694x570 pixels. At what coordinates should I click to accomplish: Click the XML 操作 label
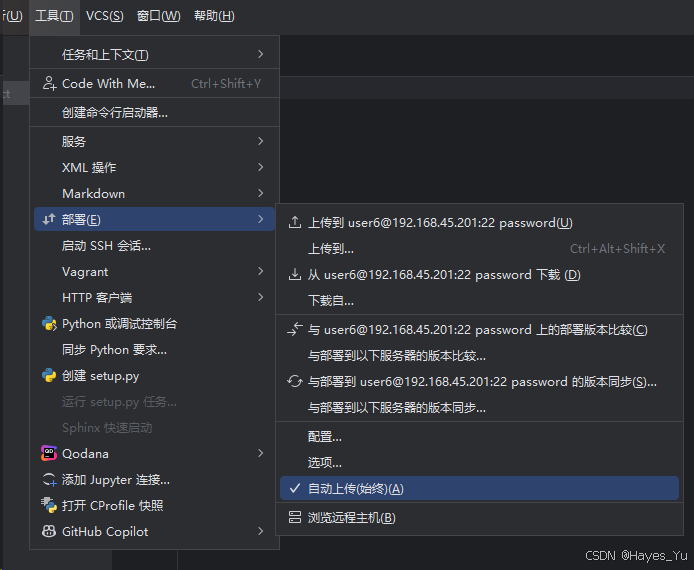[89, 168]
